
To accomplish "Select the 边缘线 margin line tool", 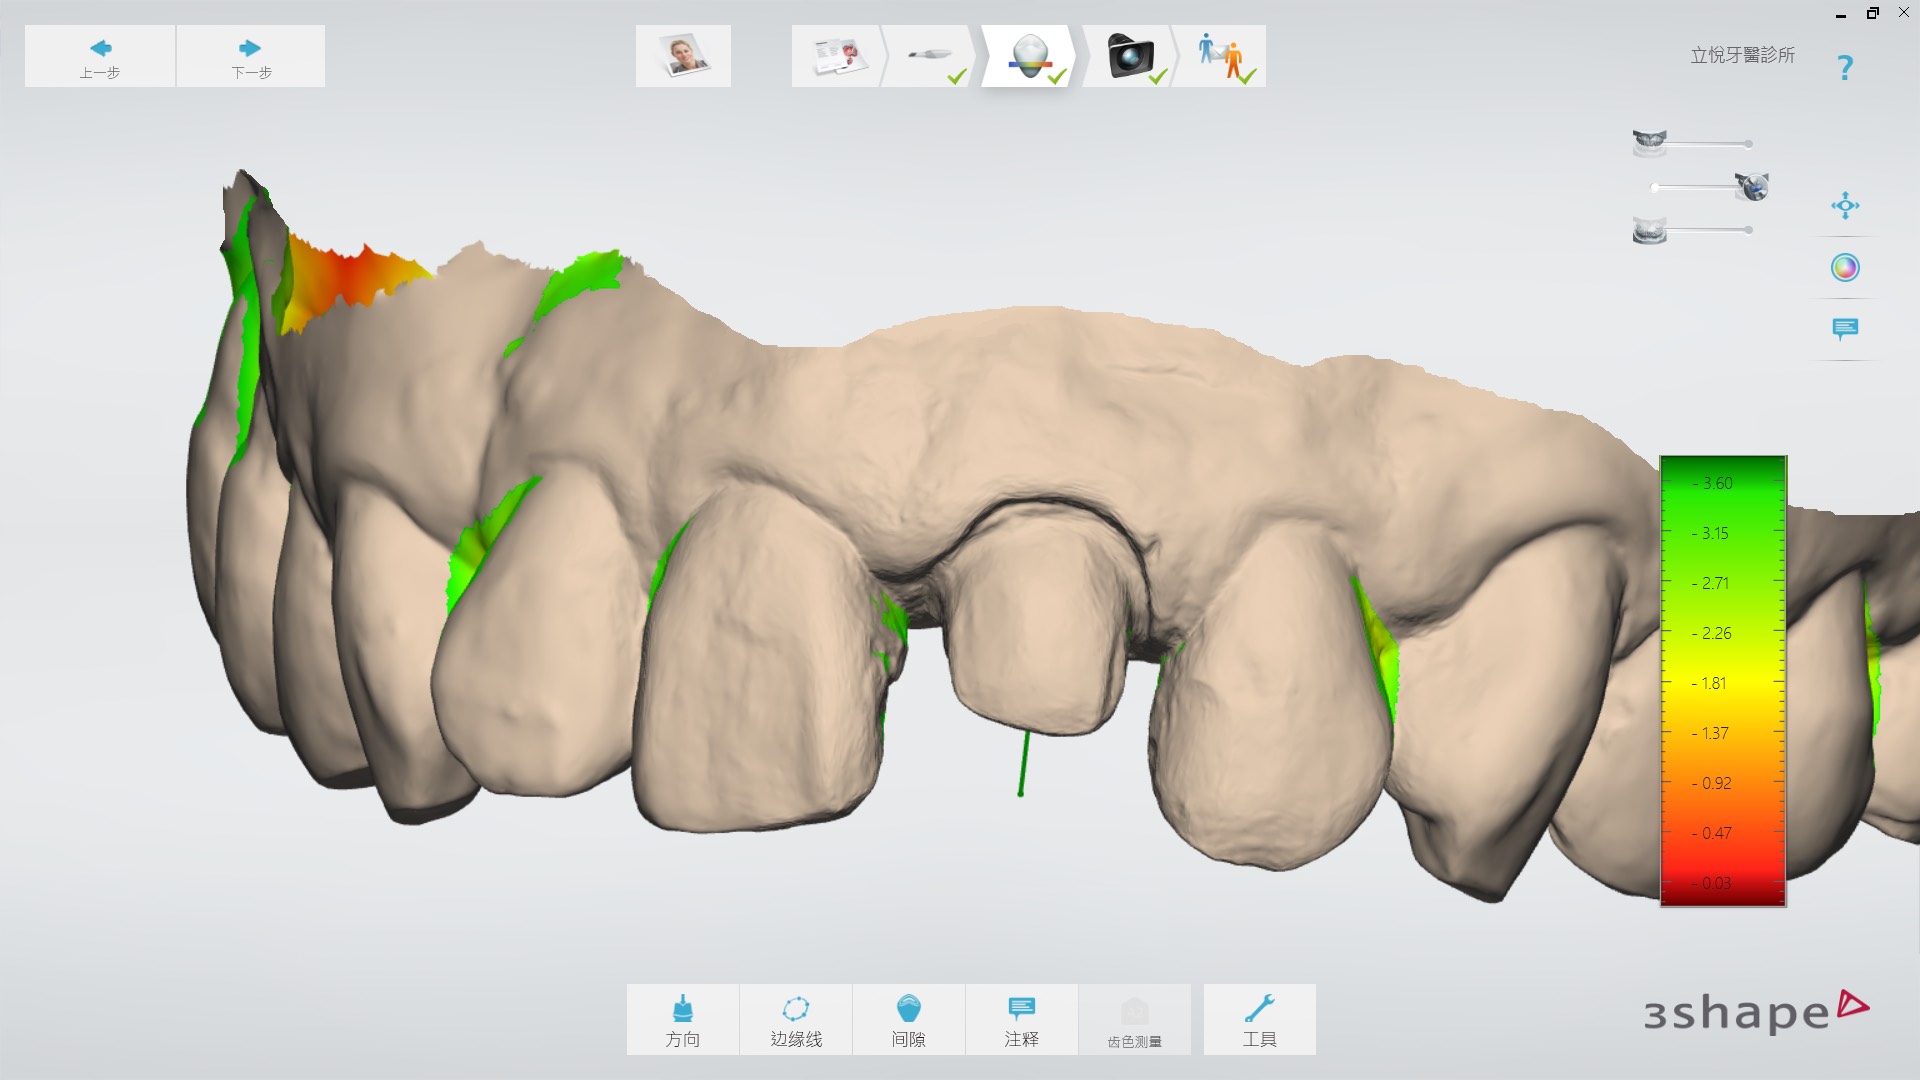I will (796, 1019).
